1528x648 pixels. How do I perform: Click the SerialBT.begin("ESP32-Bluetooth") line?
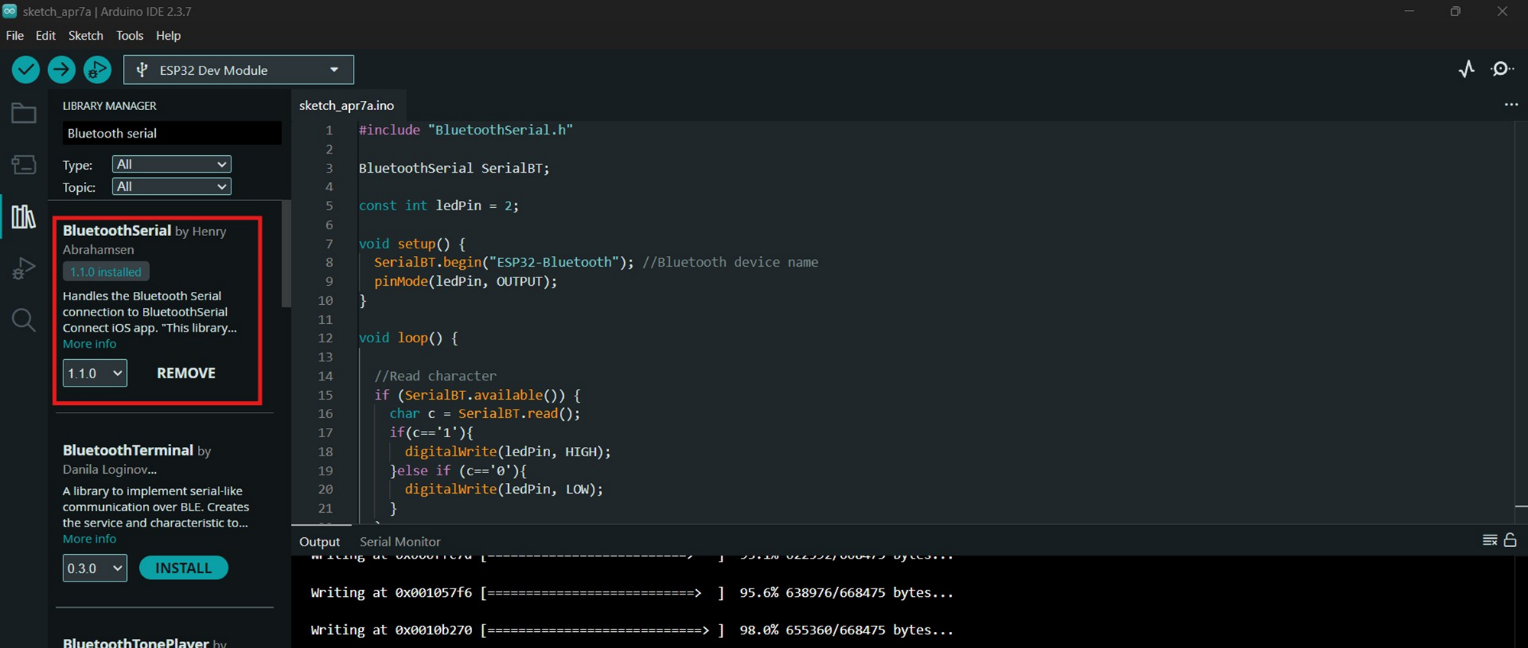point(596,262)
